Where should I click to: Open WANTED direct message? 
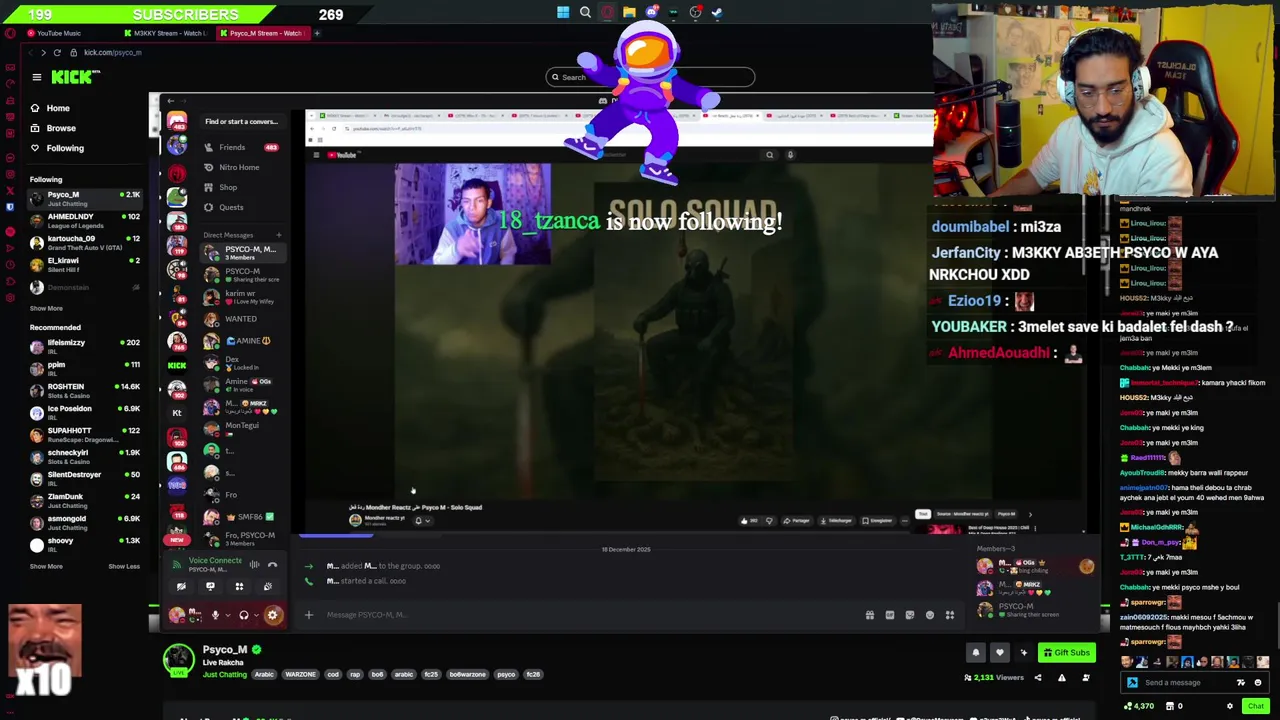(241, 319)
